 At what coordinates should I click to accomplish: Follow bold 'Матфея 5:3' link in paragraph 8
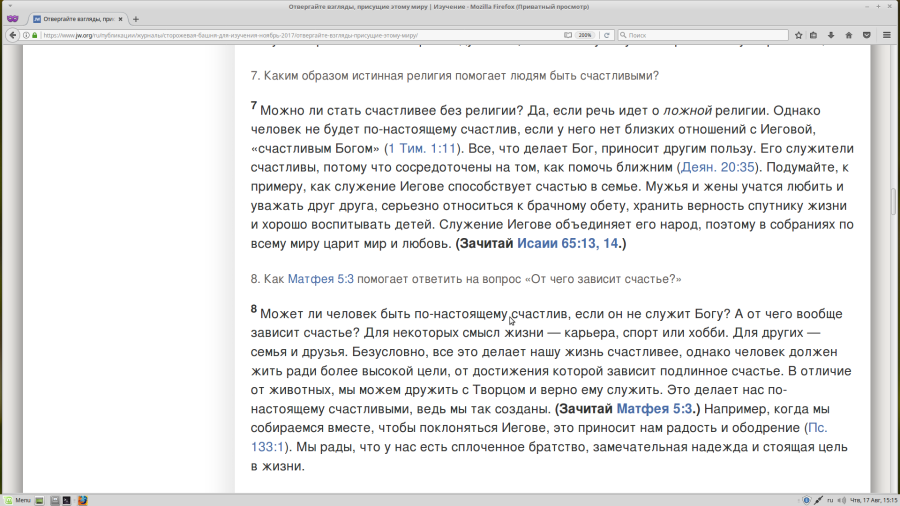coord(654,409)
